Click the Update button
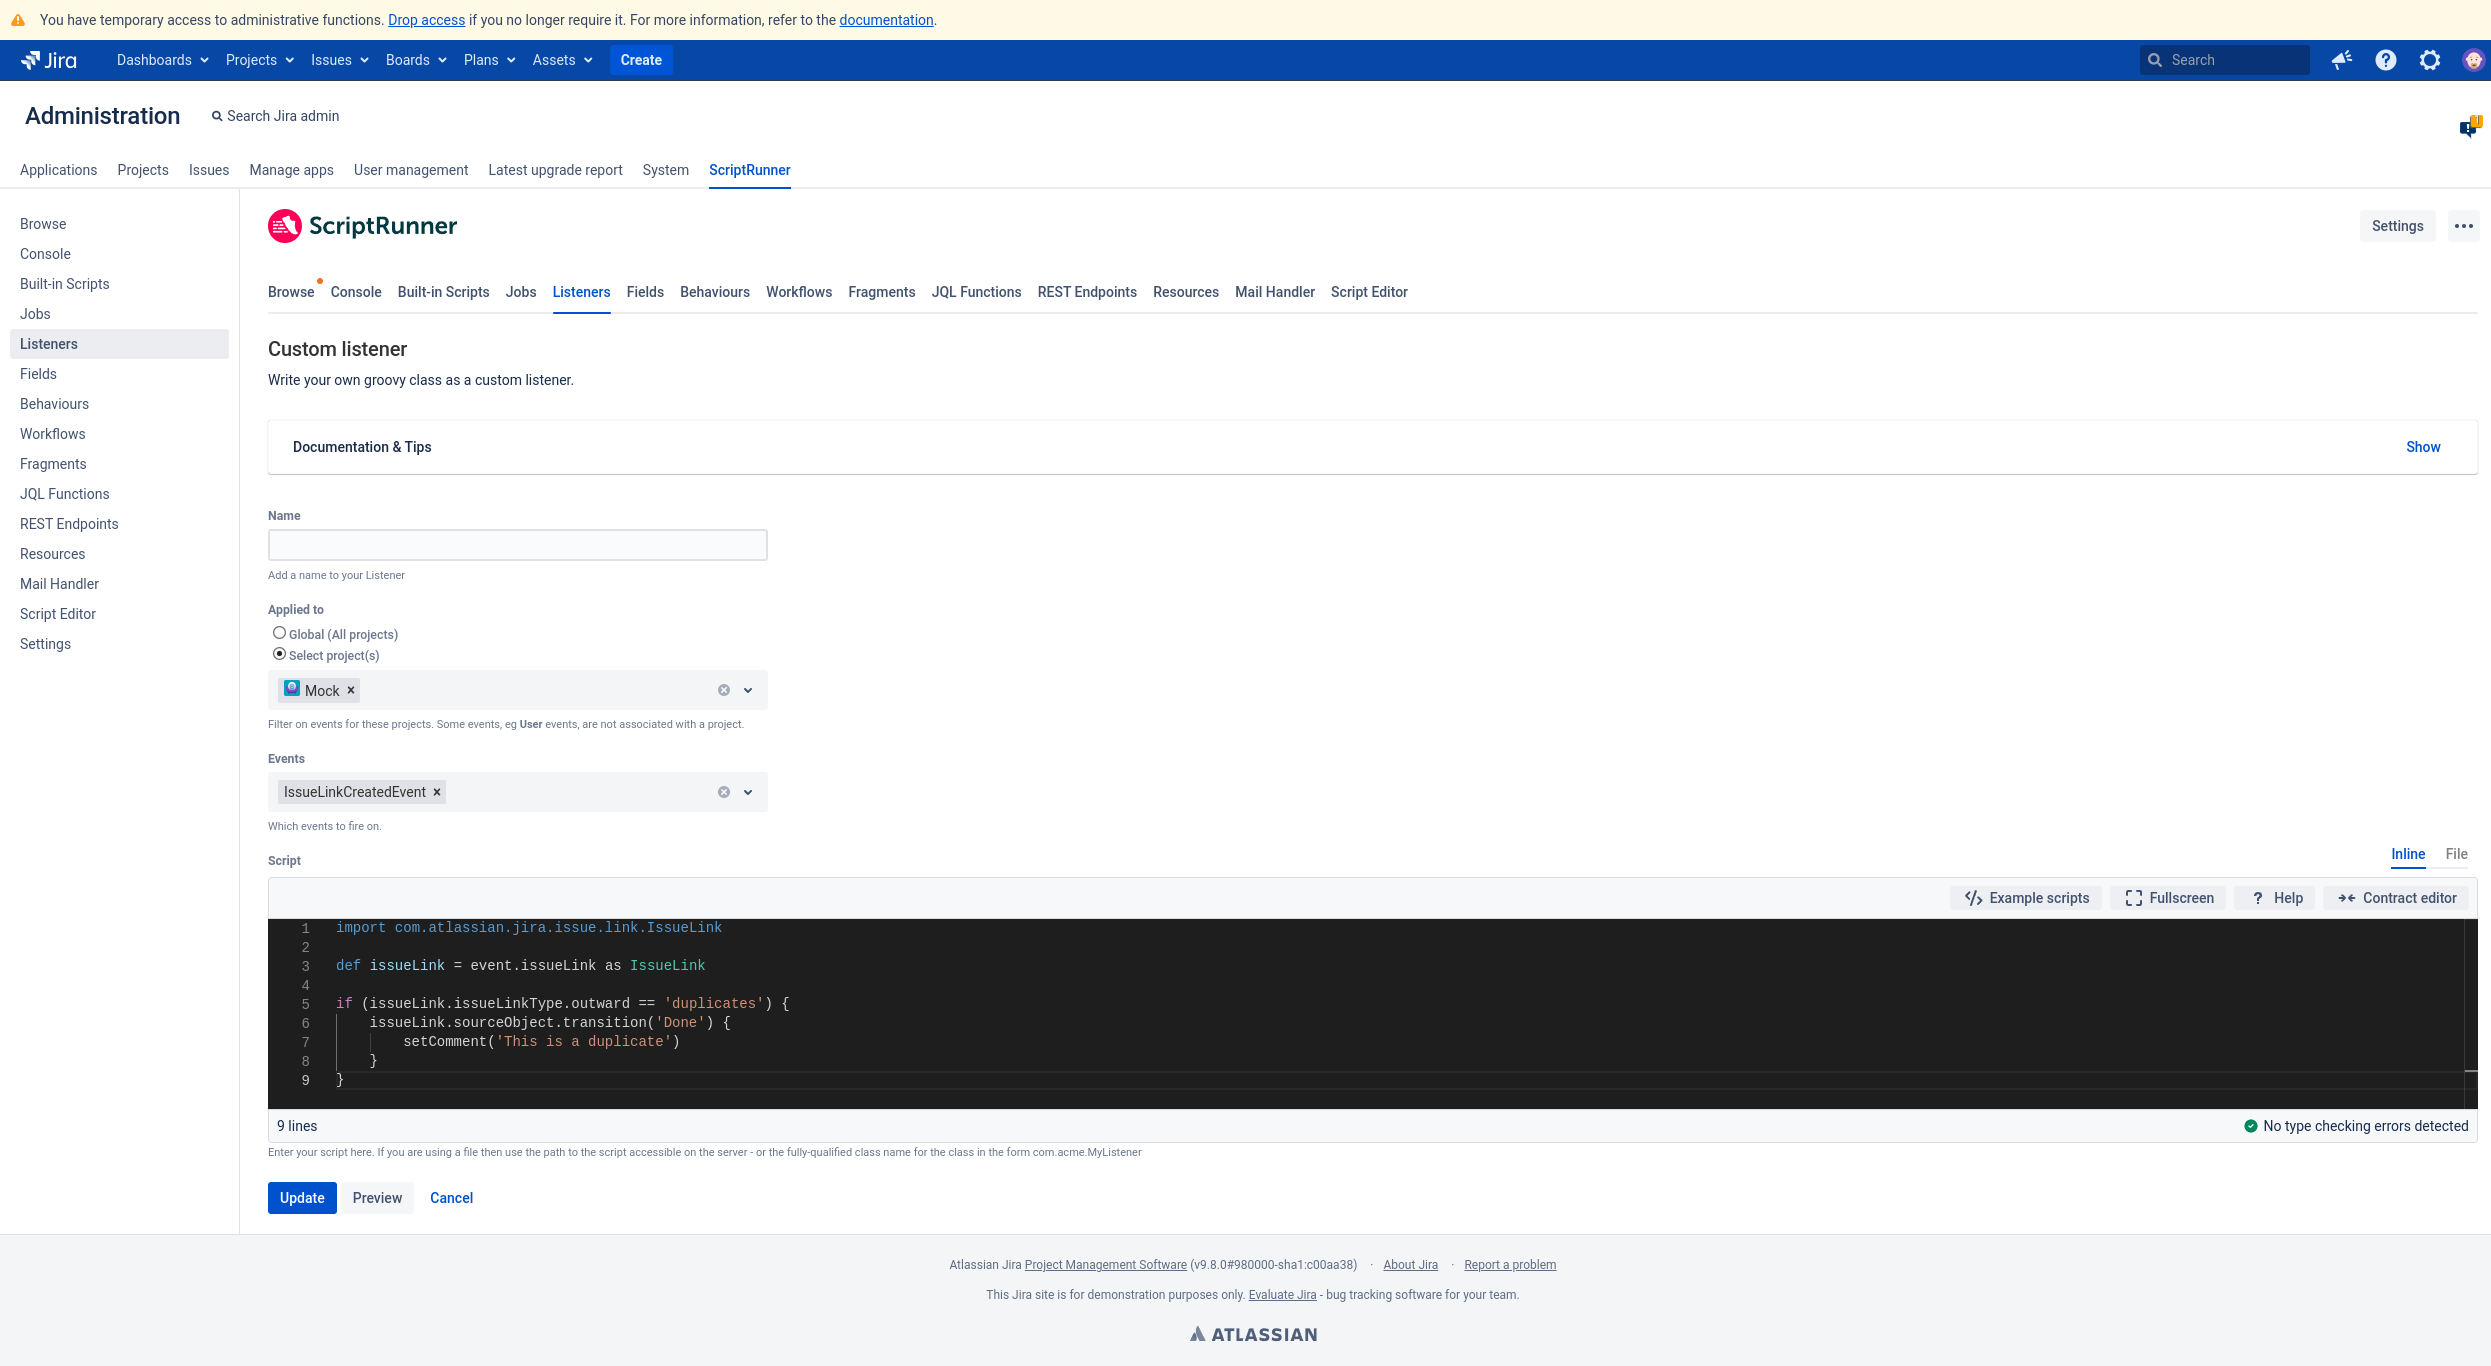 (x=301, y=1198)
